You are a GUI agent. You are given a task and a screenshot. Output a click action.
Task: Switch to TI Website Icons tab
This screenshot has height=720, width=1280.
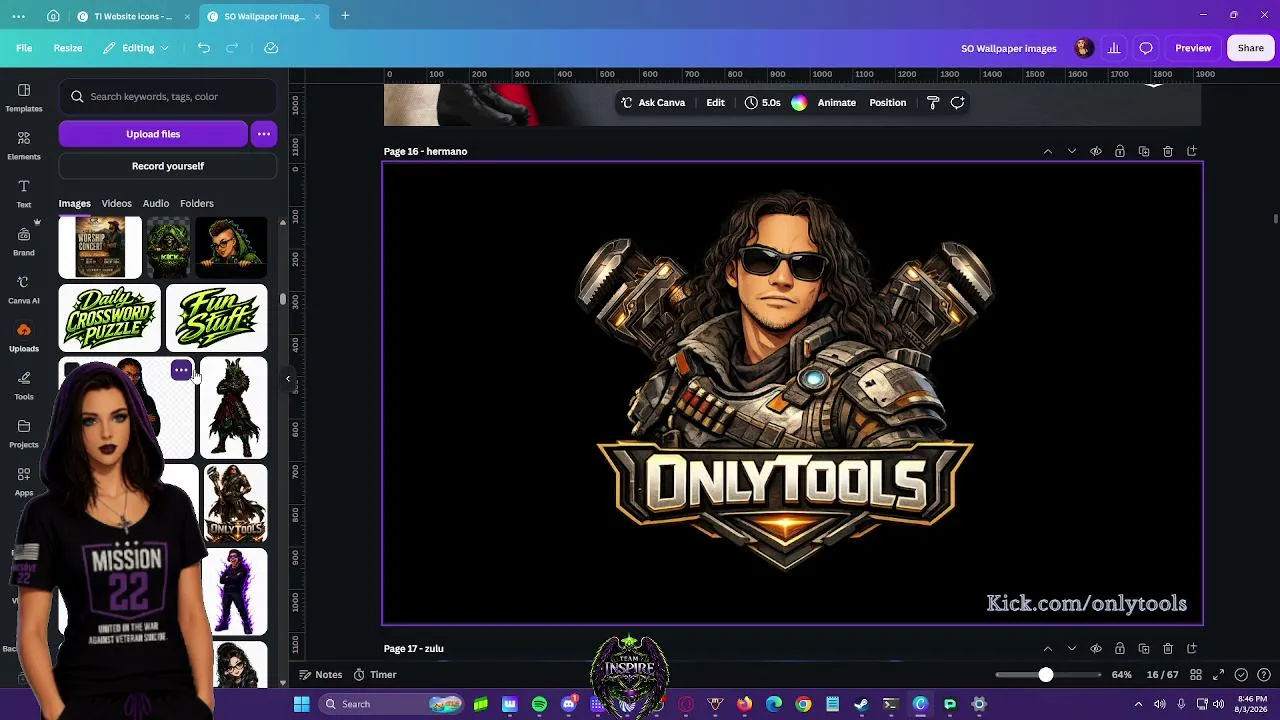click(x=133, y=16)
